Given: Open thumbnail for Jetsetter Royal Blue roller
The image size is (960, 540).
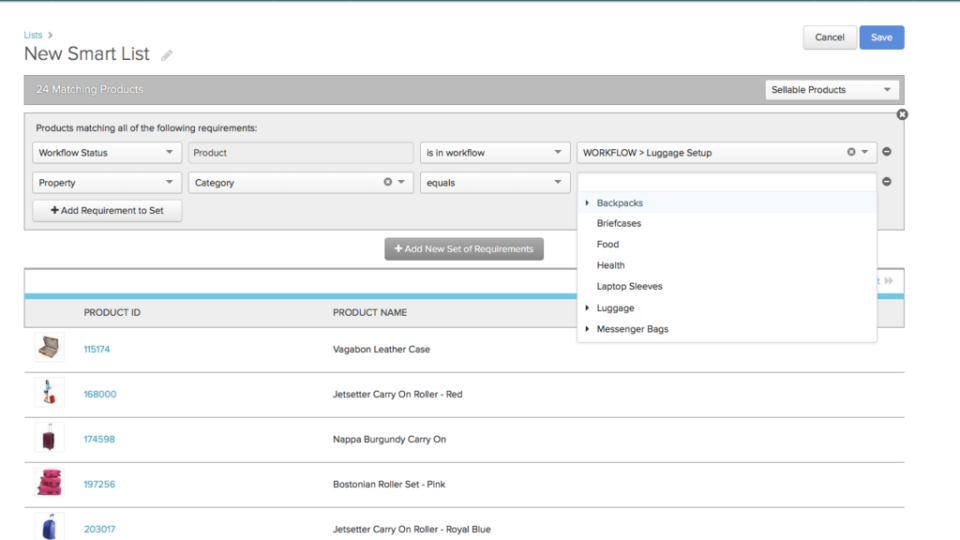Looking at the screenshot, I should pos(49,527).
